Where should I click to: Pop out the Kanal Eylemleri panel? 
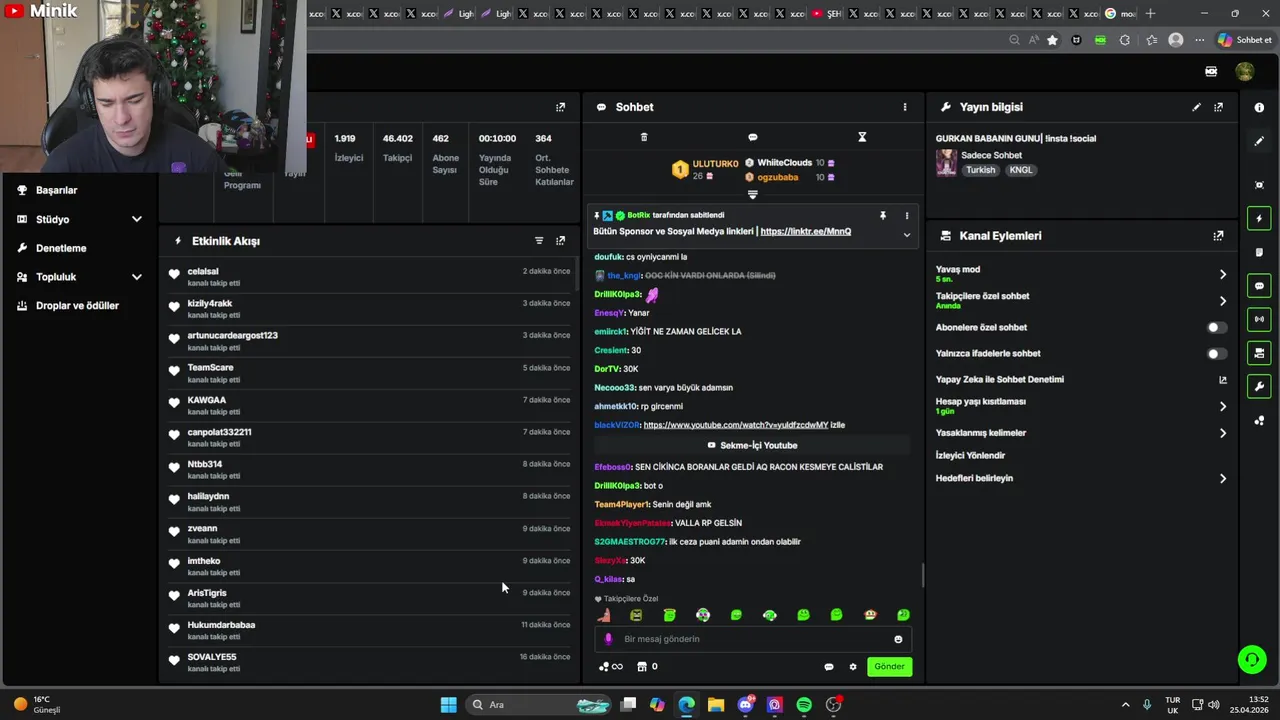point(1218,236)
